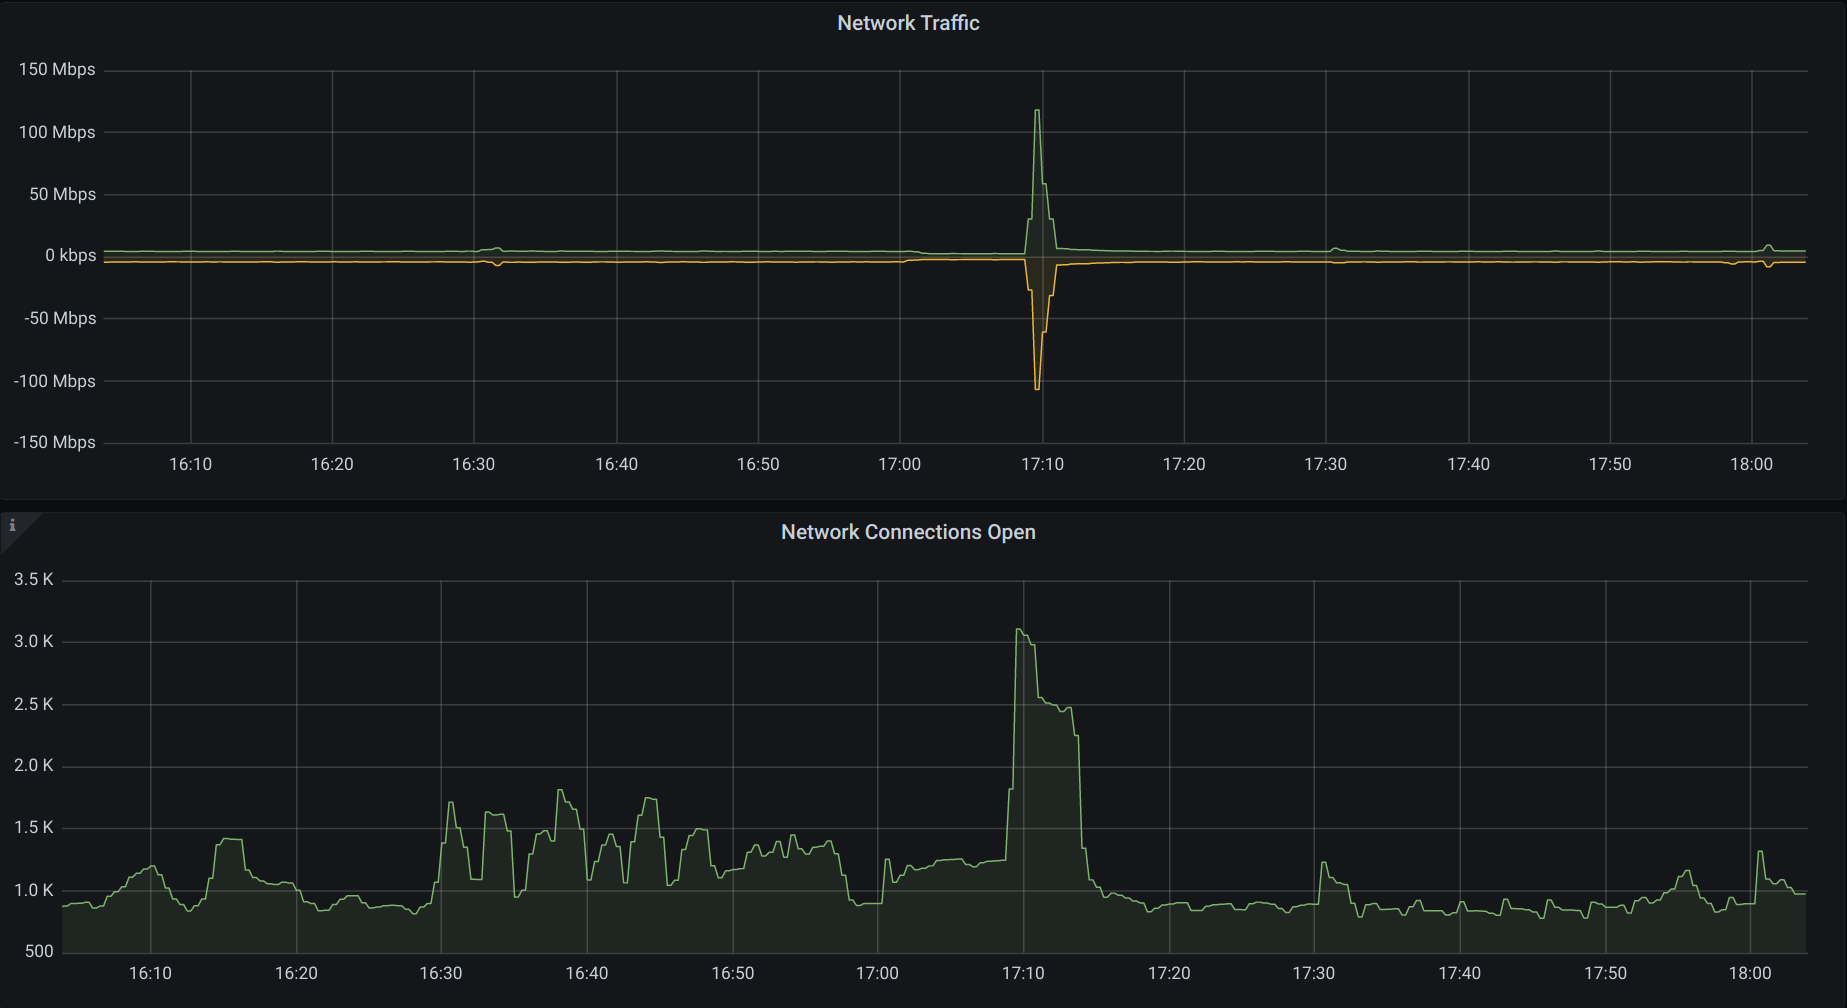
Task: Click the 17:10 time label on traffic chart
Action: coord(1043,464)
